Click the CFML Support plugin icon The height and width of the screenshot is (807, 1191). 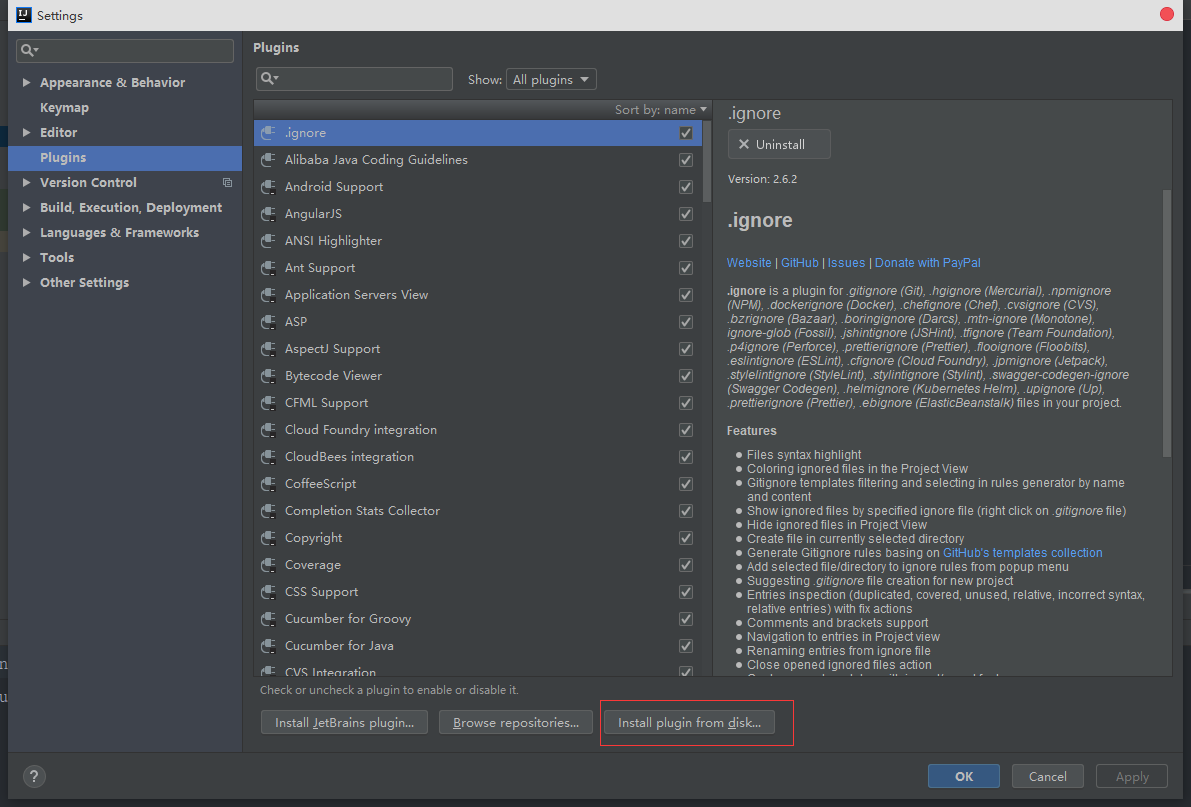(x=268, y=403)
